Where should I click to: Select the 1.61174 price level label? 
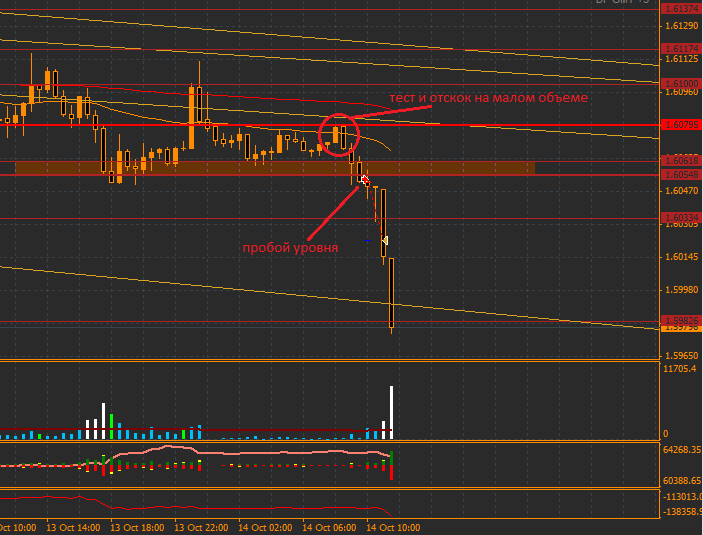tap(681, 48)
